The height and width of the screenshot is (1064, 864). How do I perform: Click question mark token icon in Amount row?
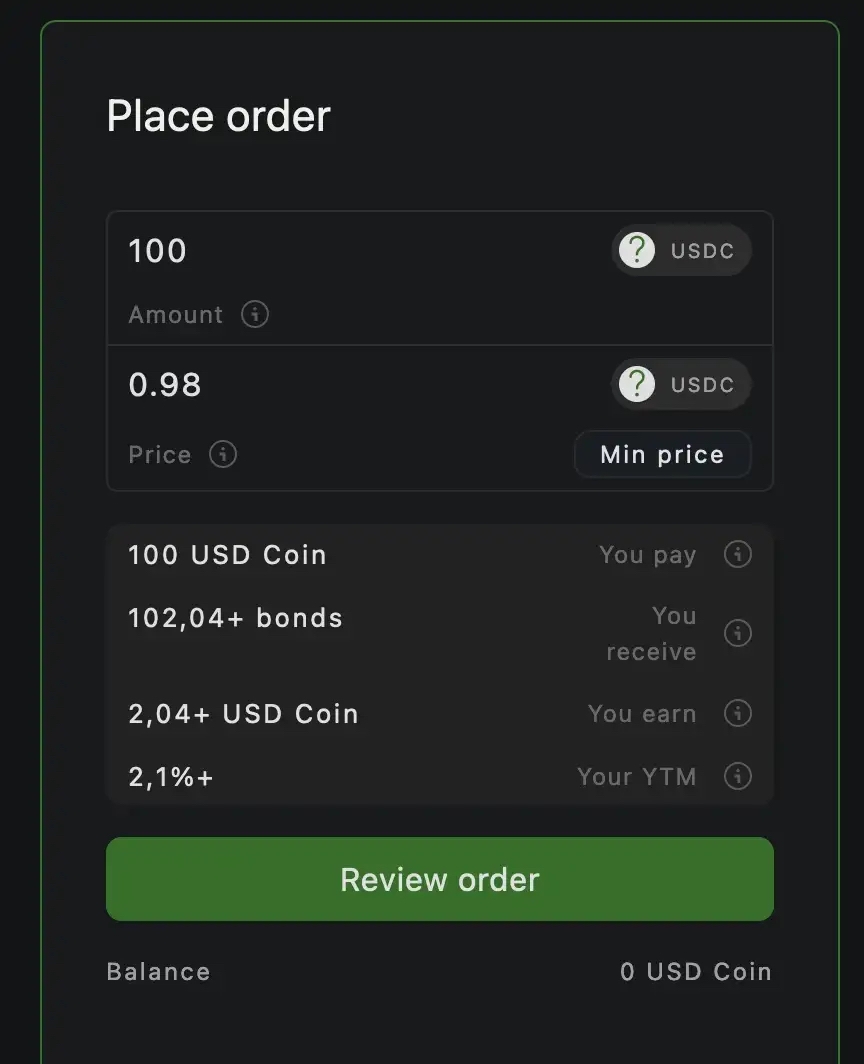click(x=637, y=250)
